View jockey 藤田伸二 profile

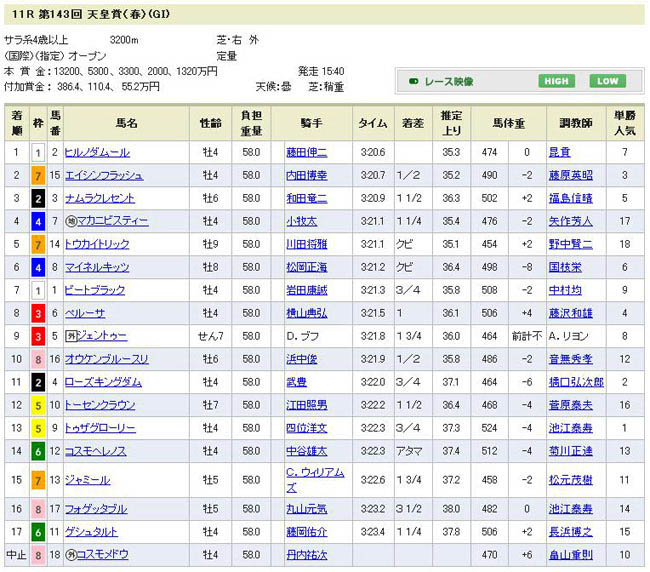306,152
